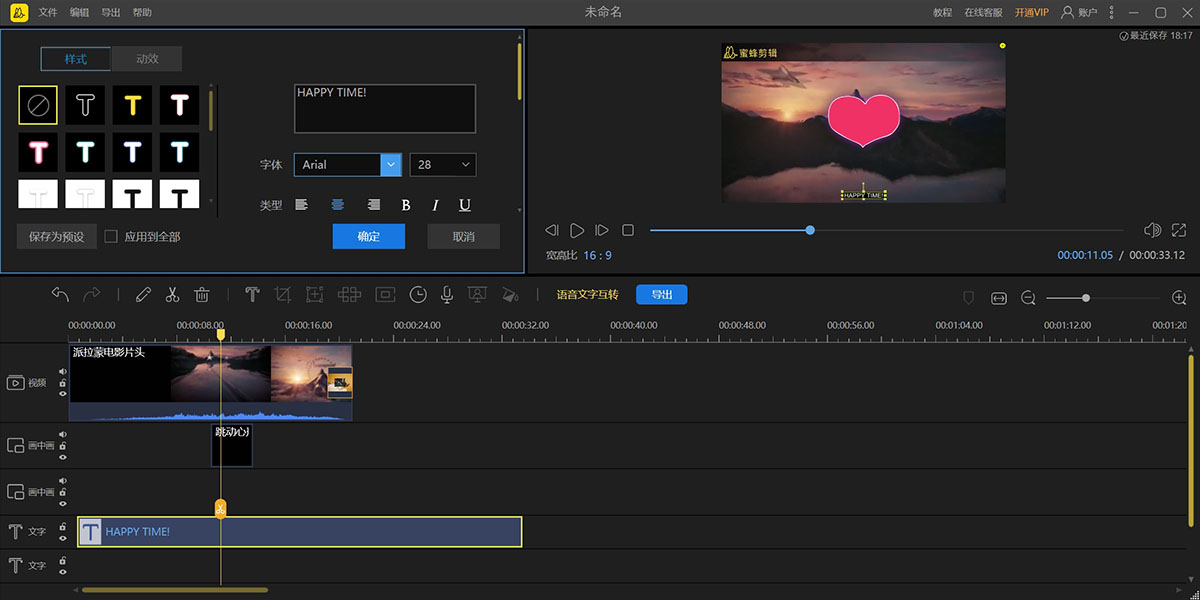Expand the font size 28 dropdown
This screenshot has height=600, width=1200.
coord(465,164)
